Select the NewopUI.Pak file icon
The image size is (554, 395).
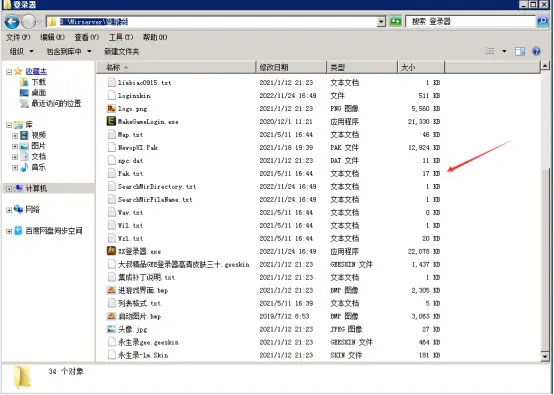click(112, 147)
